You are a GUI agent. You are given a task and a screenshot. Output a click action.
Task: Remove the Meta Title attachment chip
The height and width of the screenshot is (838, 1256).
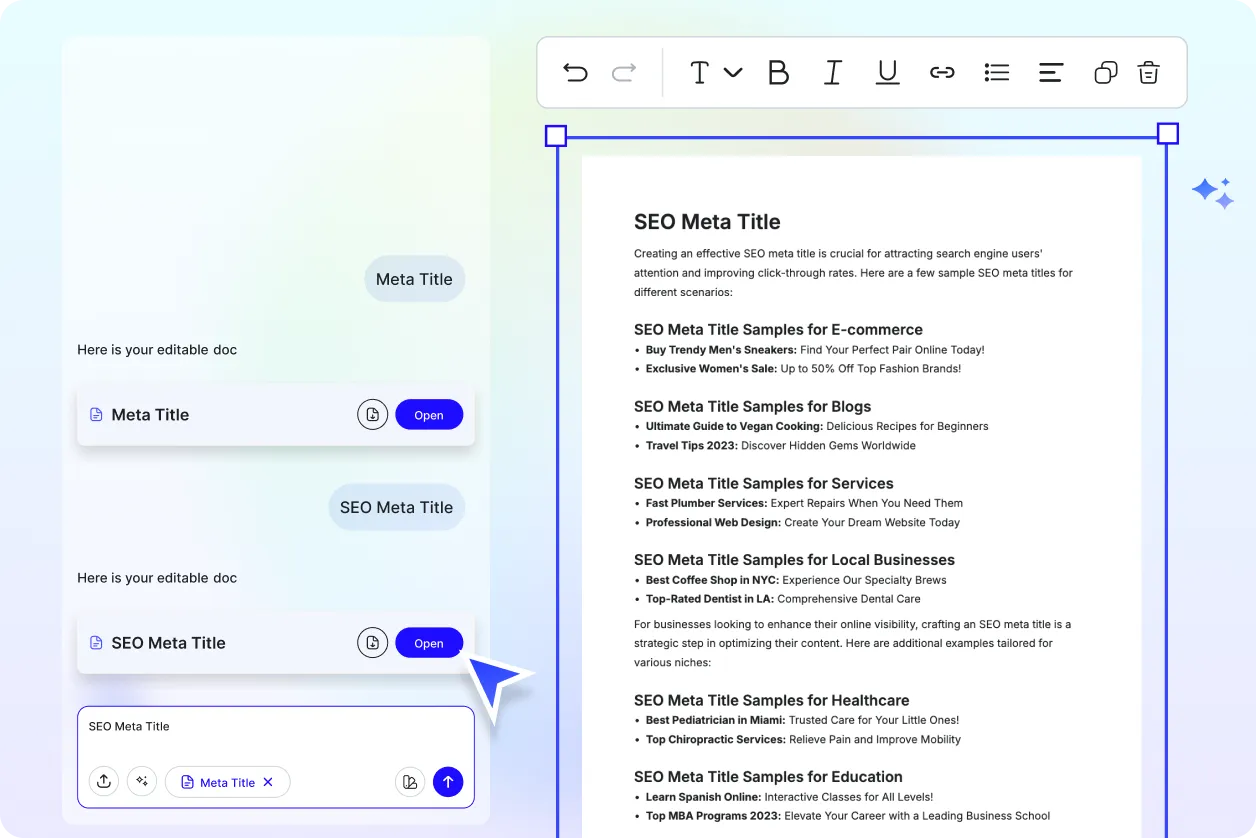click(x=268, y=782)
